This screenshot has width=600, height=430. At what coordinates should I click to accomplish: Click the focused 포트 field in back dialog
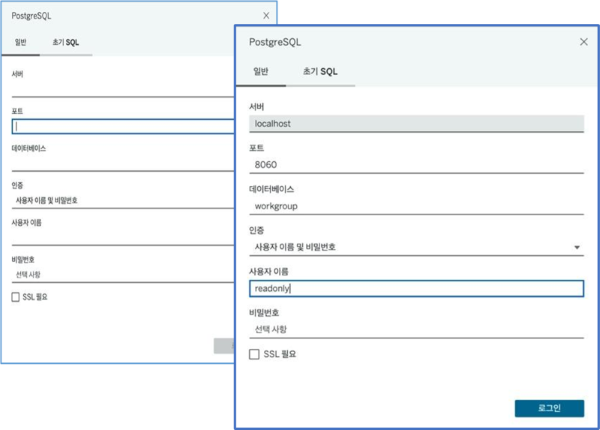point(123,126)
